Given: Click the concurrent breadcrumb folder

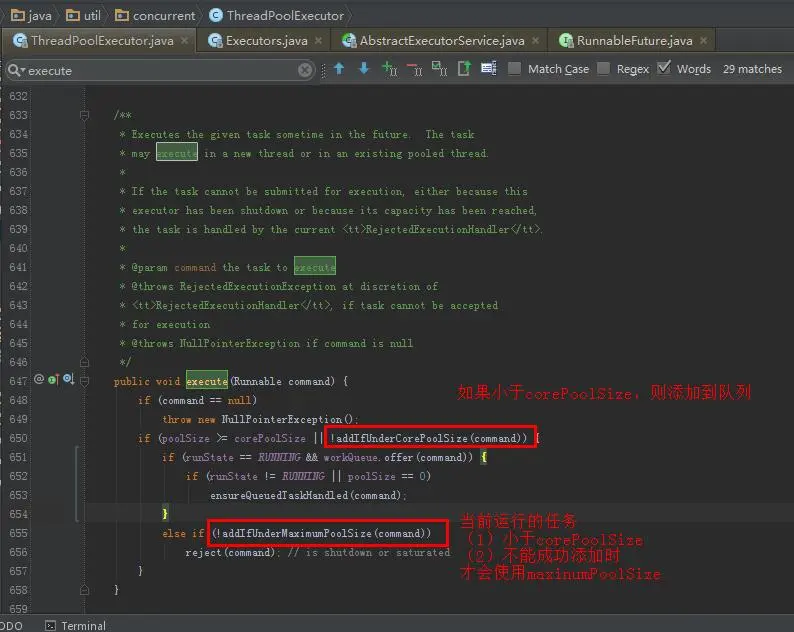Looking at the screenshot, I should click(155, 16).
